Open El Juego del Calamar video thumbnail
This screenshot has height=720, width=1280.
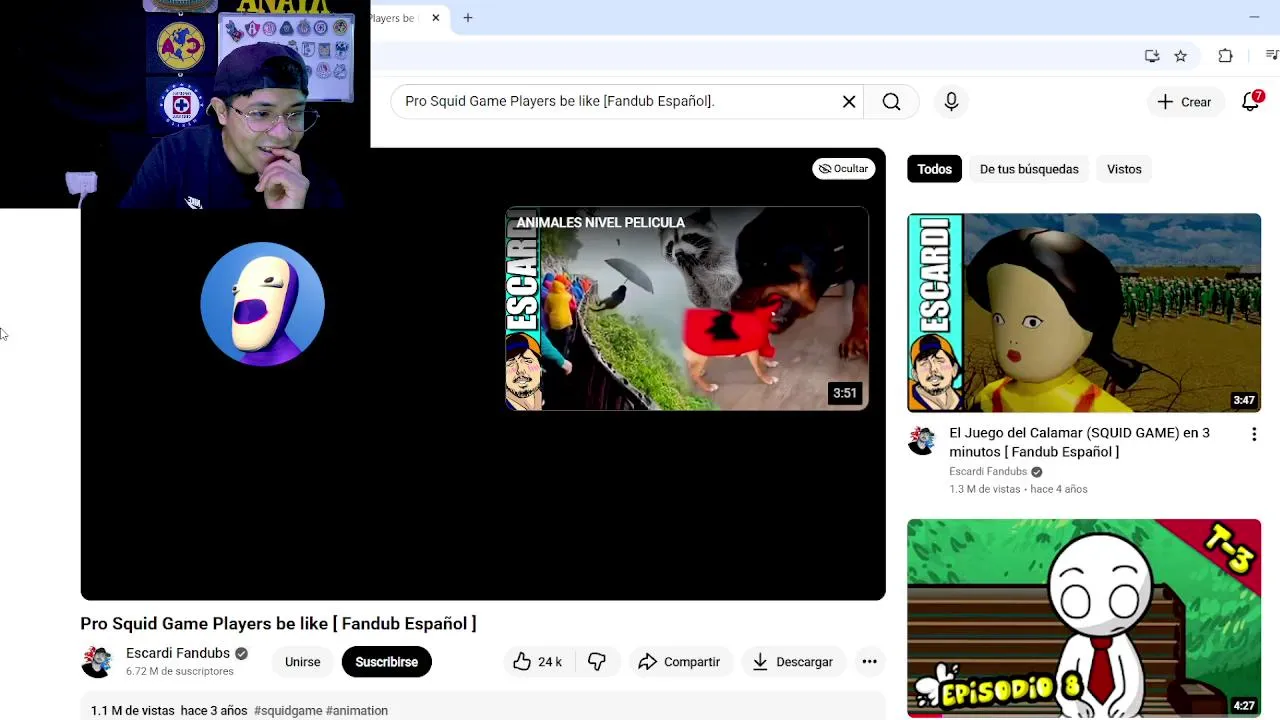[1084, 313]
